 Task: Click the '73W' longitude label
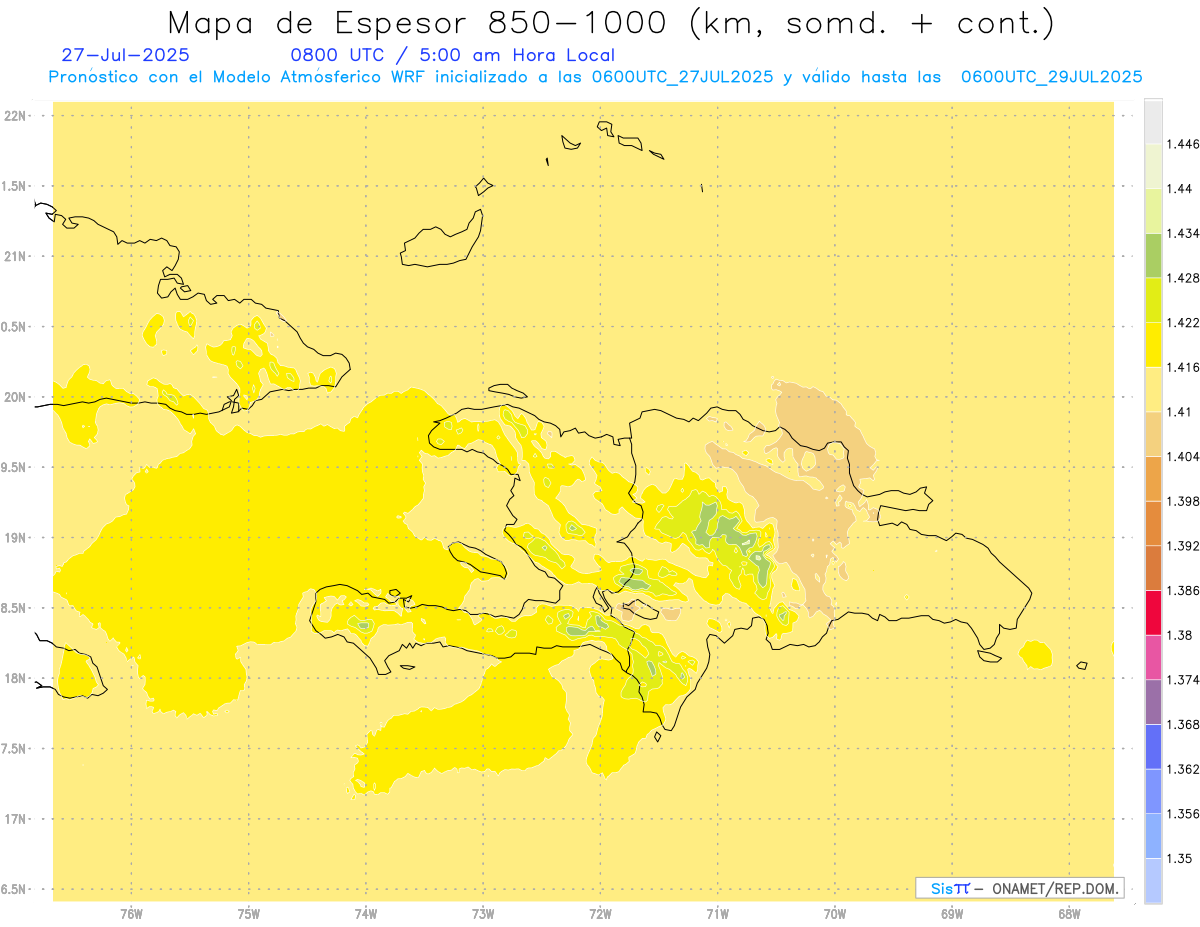(x=483, y=912)
